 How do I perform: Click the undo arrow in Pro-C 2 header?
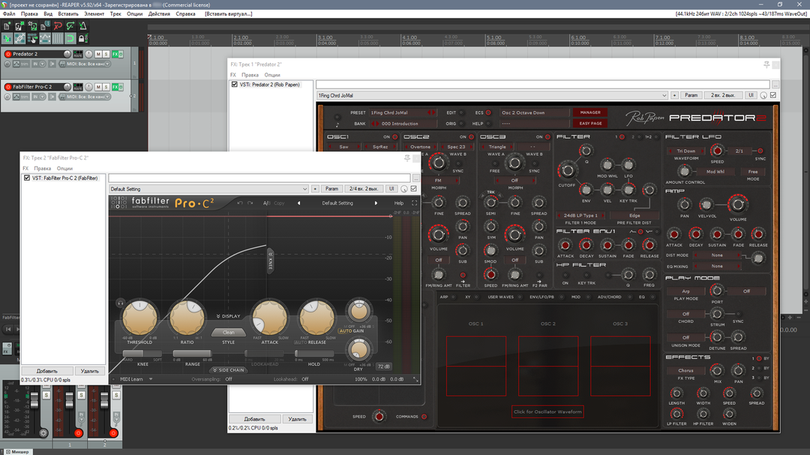[x=240, y=203]
